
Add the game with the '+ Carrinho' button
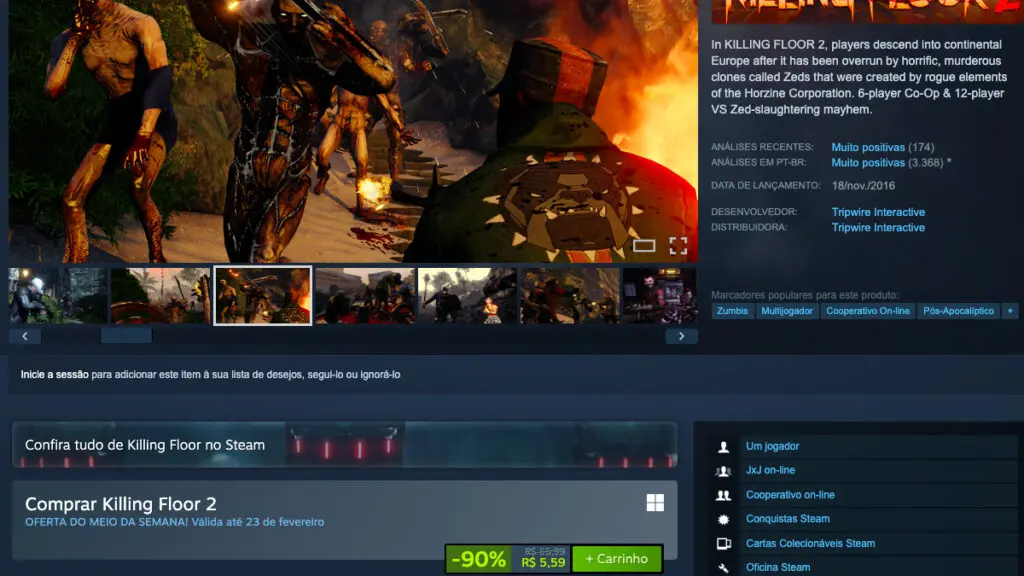tap(614, 558)
